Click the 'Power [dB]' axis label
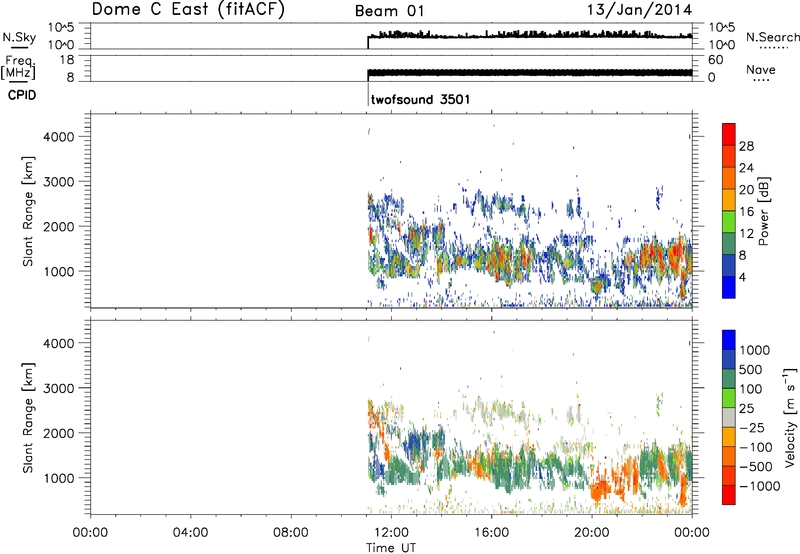The width and height of the screenshot is (800, 554). [x=763, y=211]
